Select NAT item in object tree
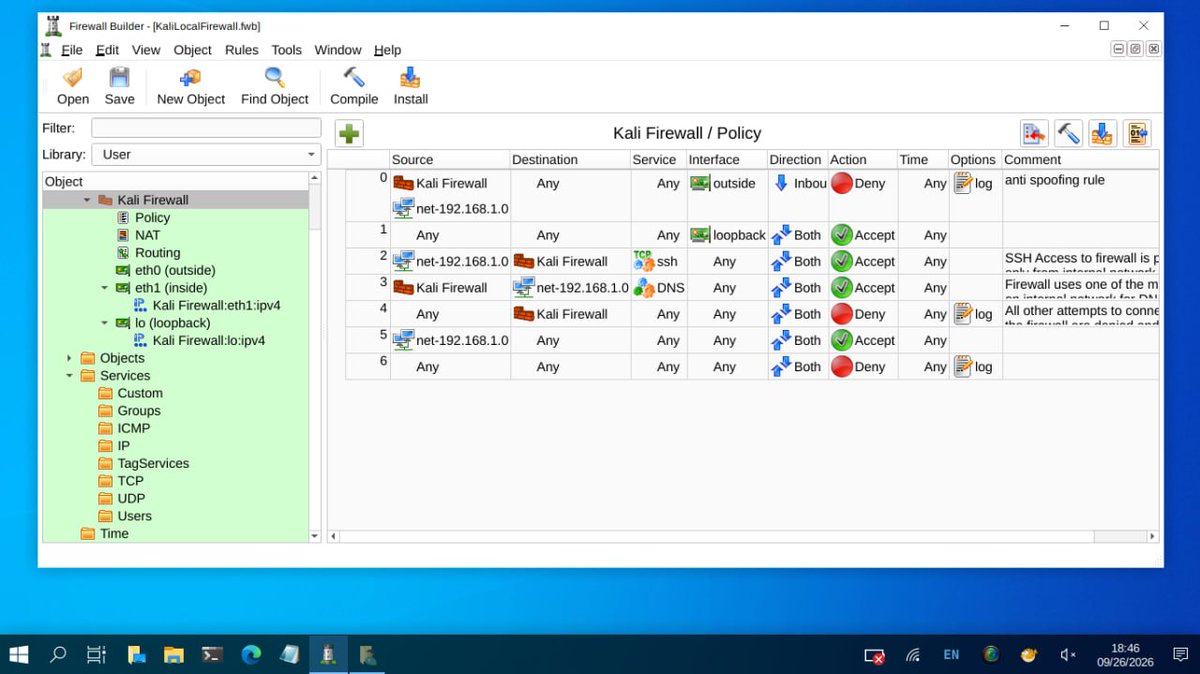This screenshot has width=1200, height=674. 147,235
